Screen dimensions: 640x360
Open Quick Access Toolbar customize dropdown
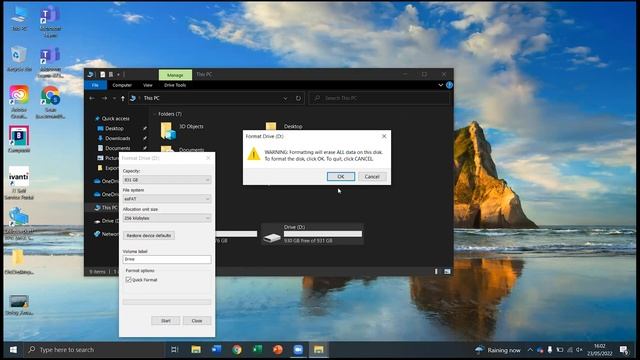[118, 75]
